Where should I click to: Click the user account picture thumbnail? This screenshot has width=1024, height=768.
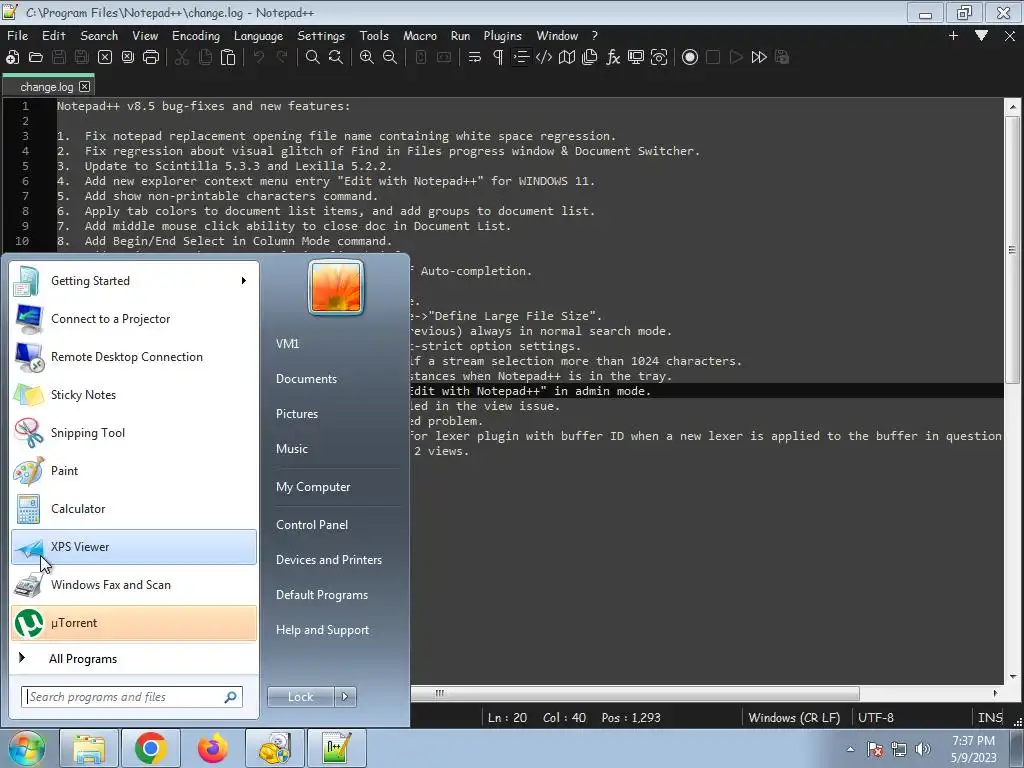tap(336, 287)
